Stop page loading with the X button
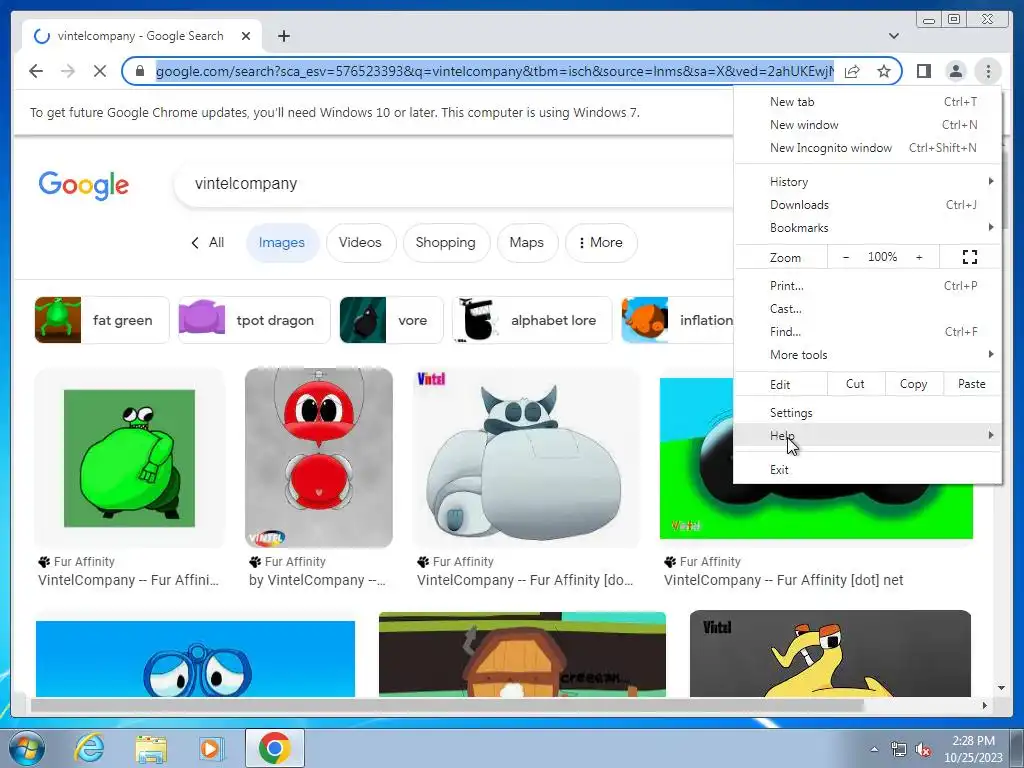The width and height of the screenshot is (1024, 768). tap(100, 71)
